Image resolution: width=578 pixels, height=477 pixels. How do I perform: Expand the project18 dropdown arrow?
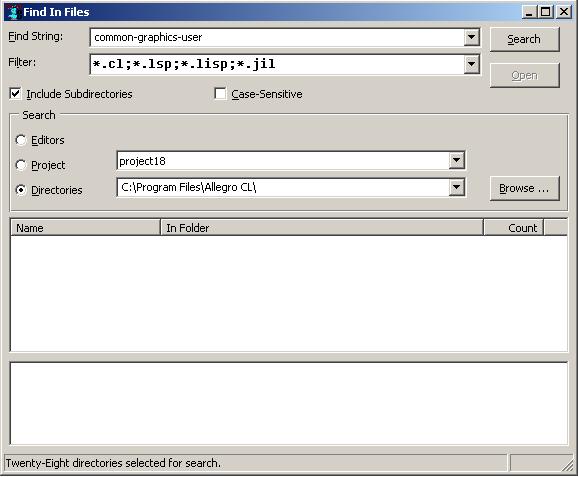pos(456,161)
